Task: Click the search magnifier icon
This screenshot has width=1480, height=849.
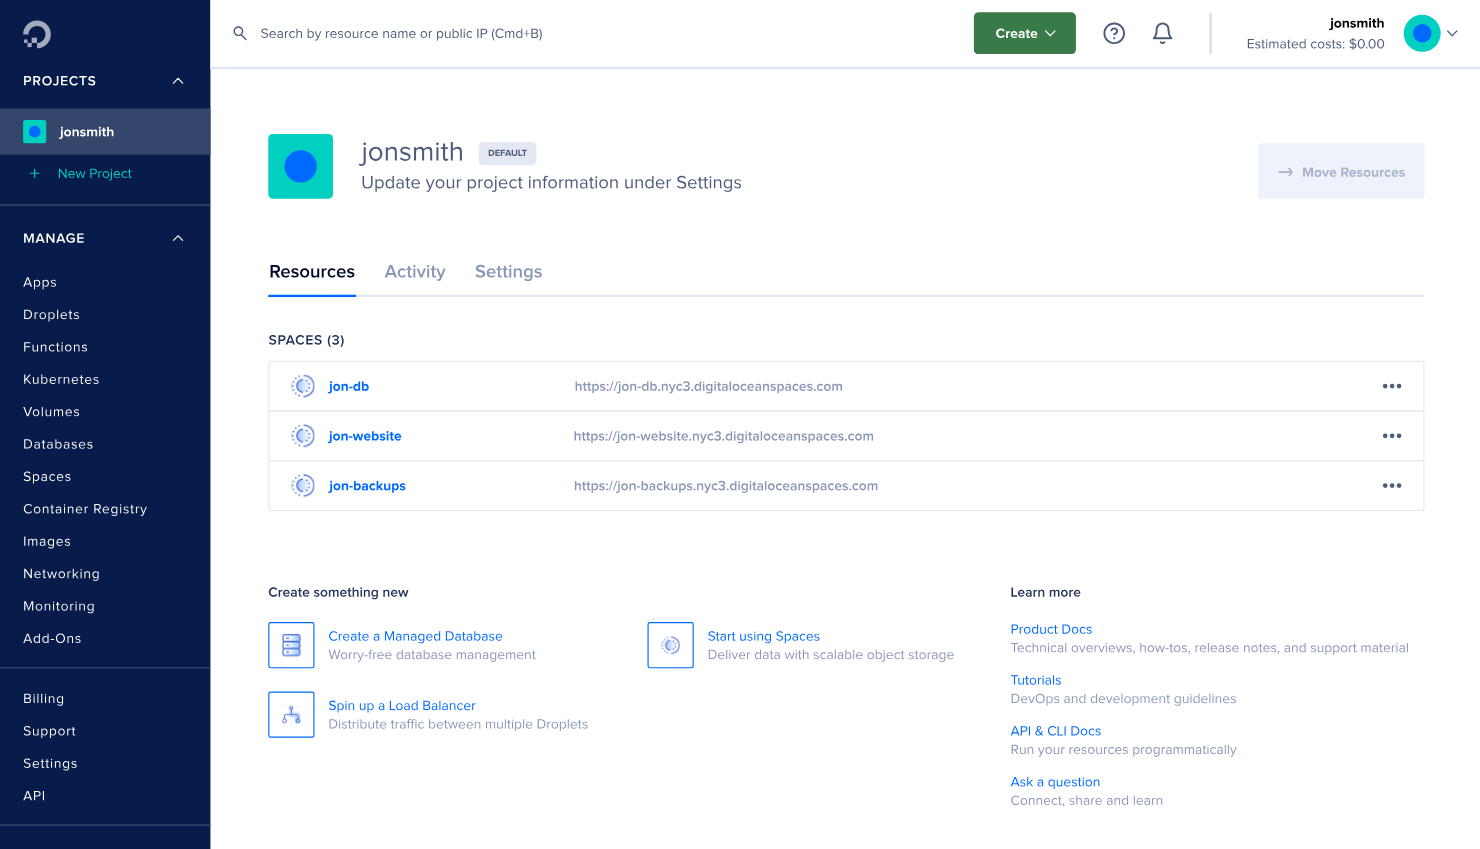Action: (240, 33)
